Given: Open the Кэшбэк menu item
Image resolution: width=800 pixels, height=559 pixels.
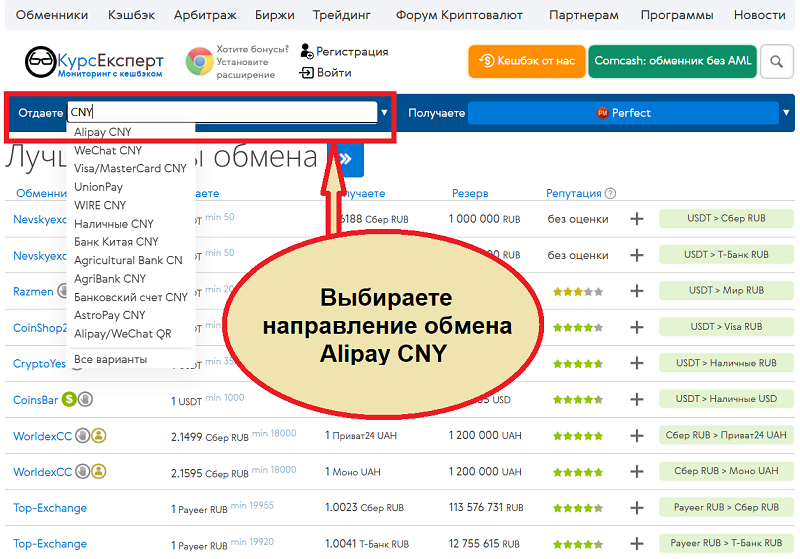Looking at the screenshot, I should (131, 15).
